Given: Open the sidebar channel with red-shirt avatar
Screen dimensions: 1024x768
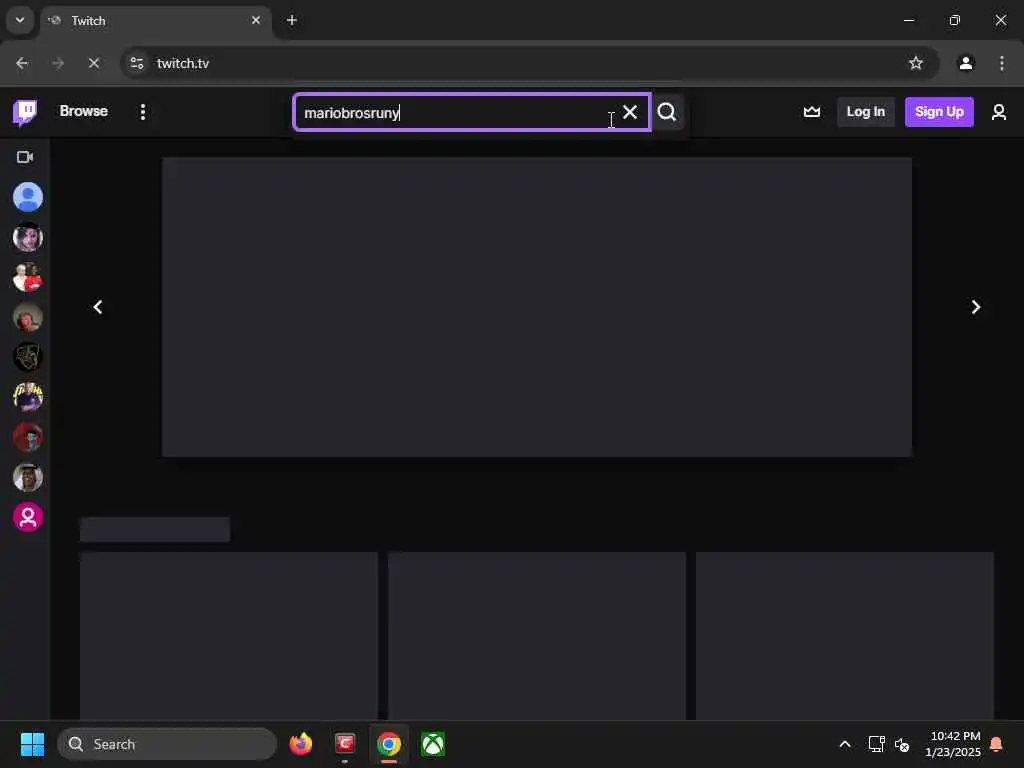Looking at the screenshot, I should (27, 277).
